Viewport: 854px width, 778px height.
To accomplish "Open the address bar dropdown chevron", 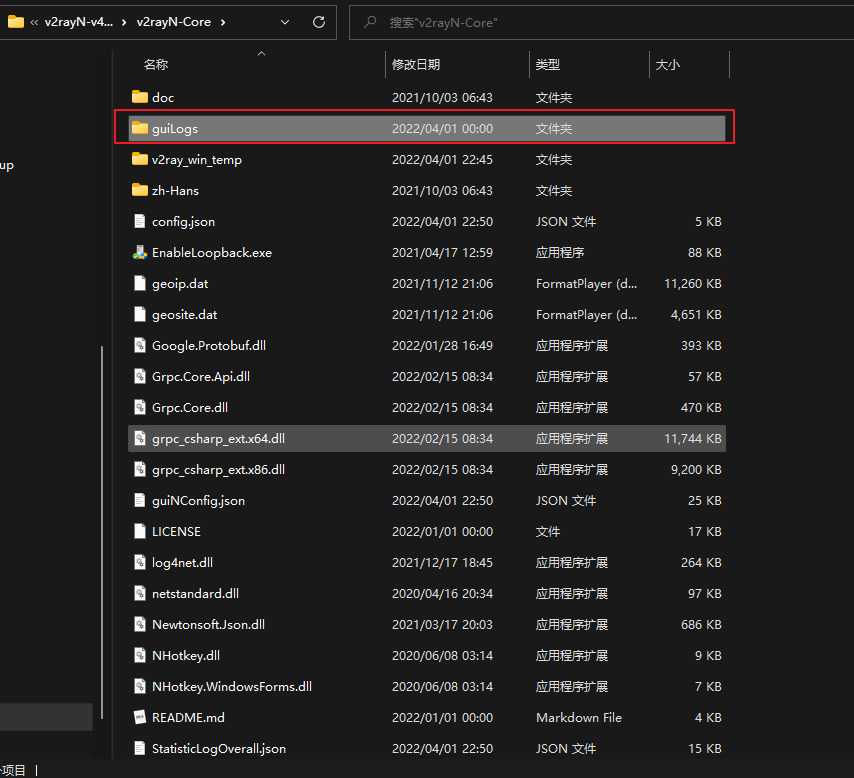I will (284, 22).
